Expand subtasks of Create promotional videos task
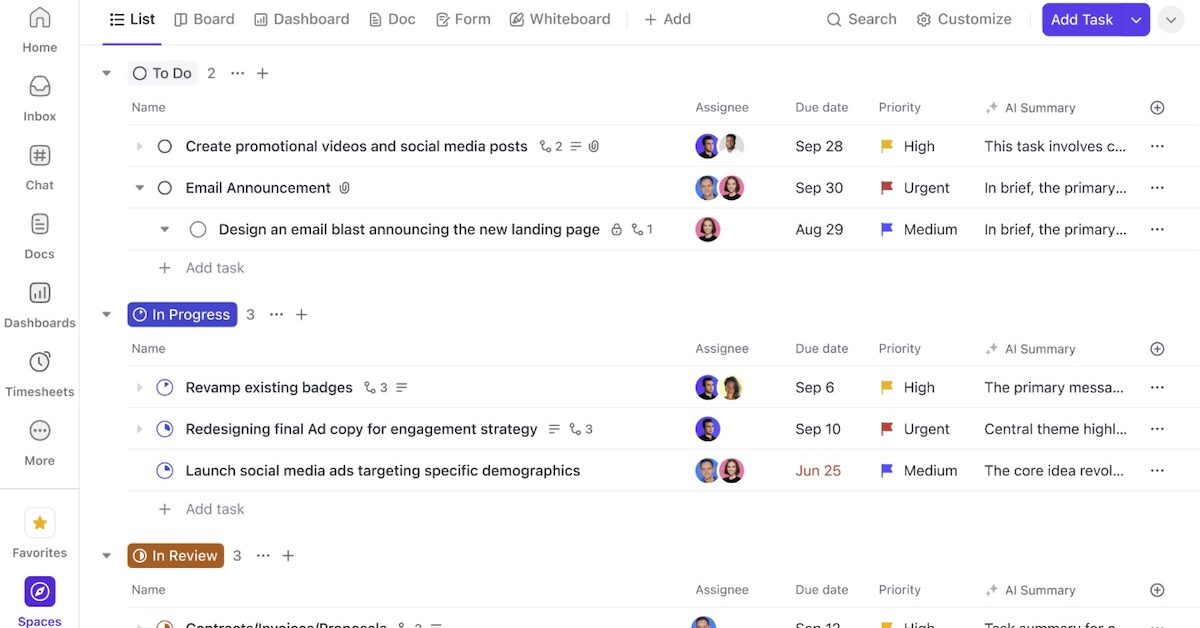Viewport: 1200px width, 628px height. (x=140, y=146)
